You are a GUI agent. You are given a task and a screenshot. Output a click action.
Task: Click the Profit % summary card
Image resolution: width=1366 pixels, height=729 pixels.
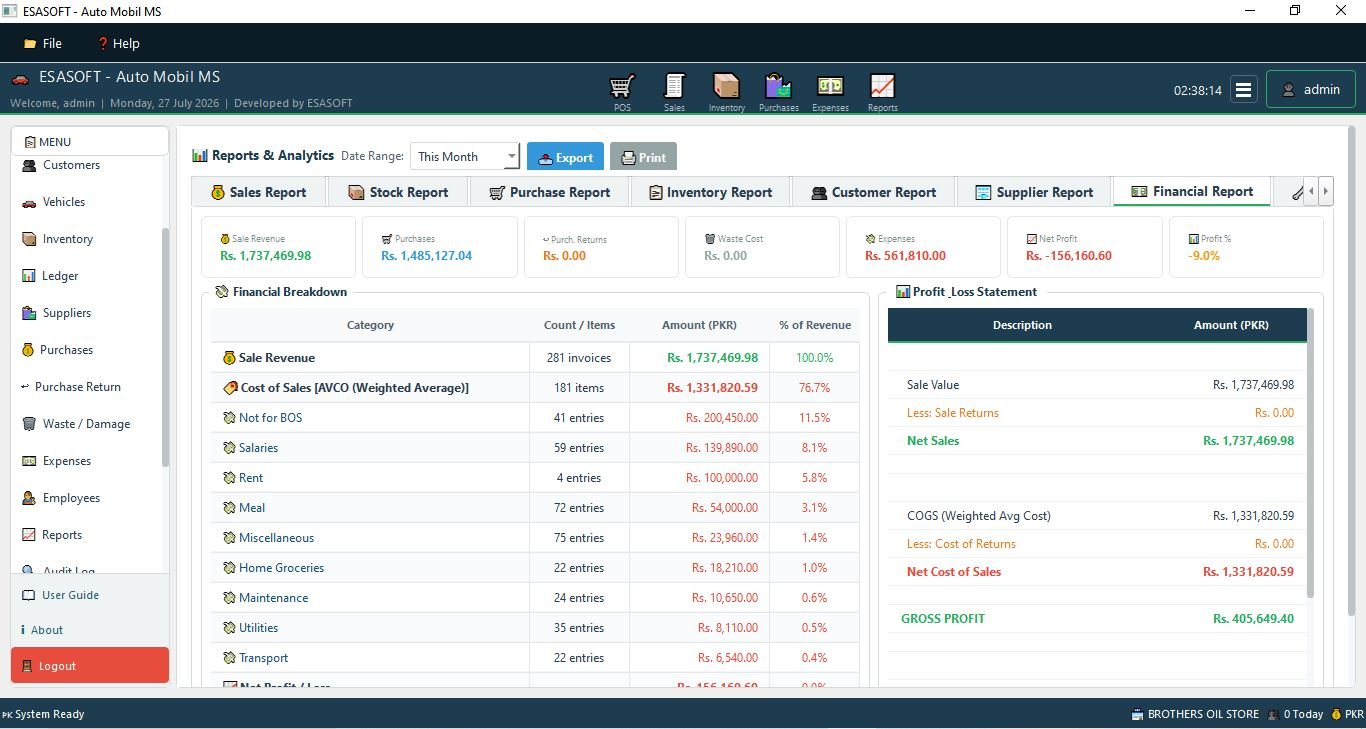[1246, 247]
